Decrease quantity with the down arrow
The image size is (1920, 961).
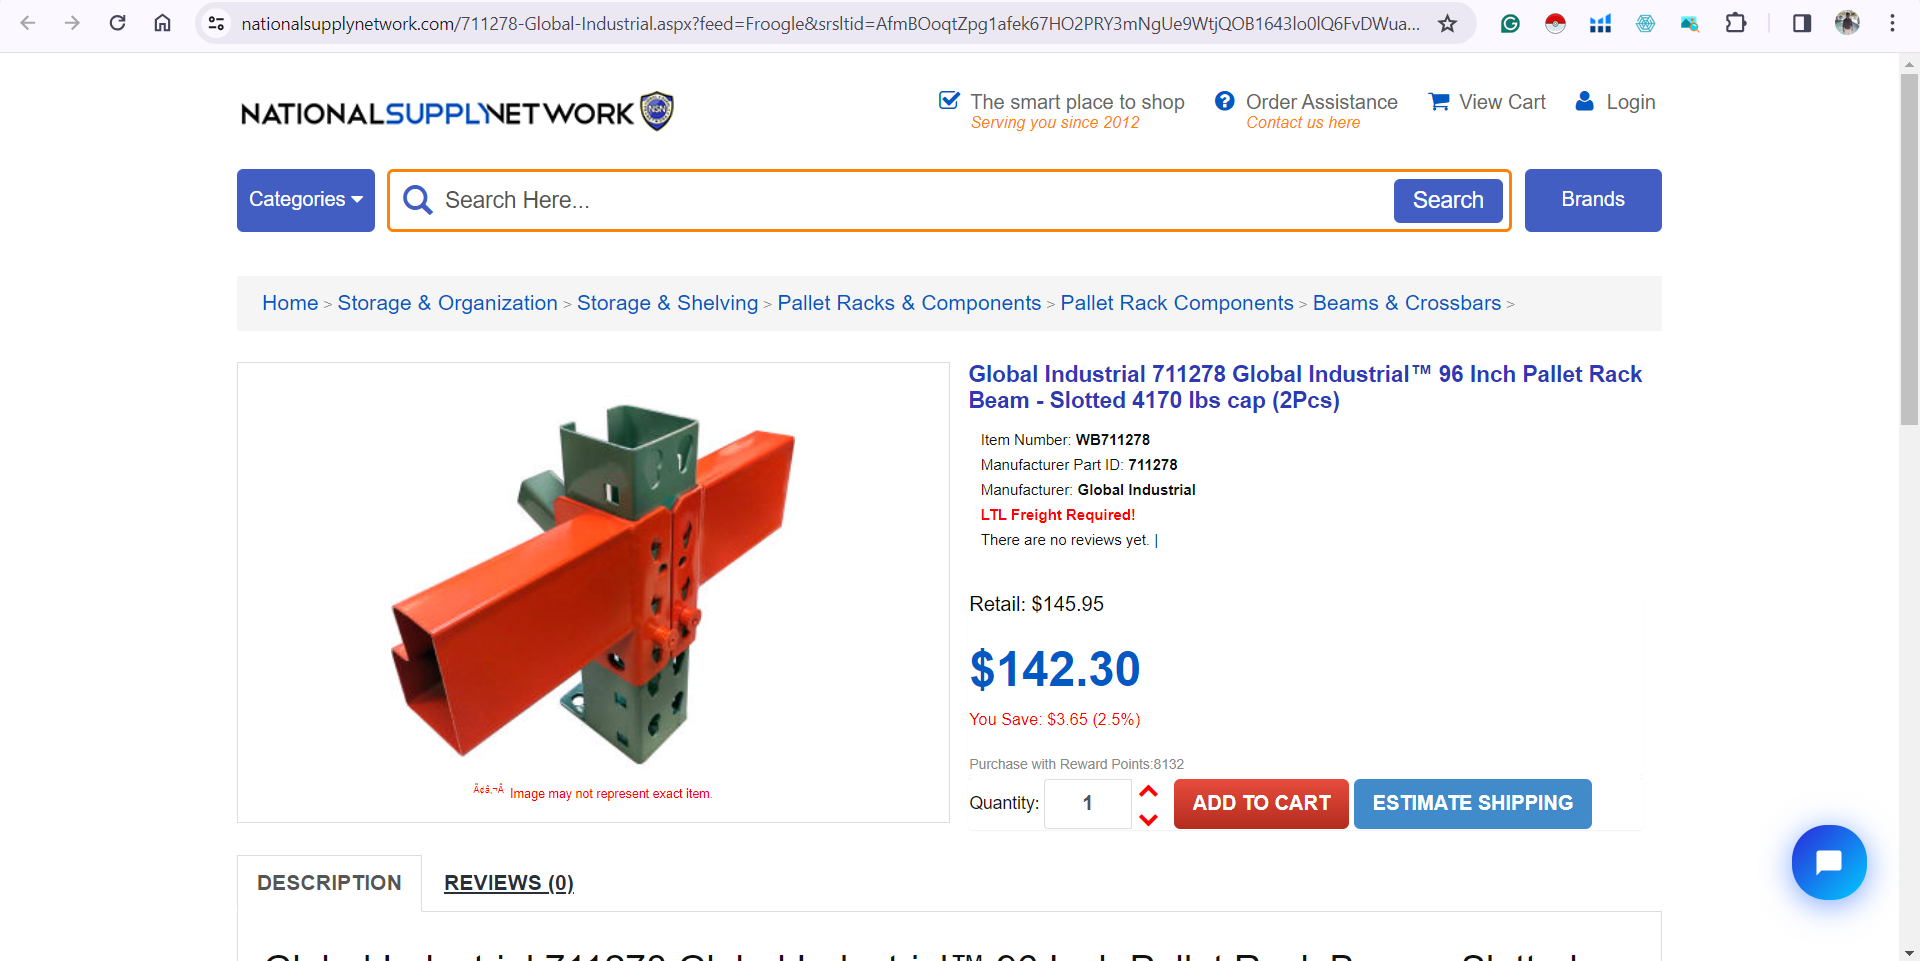pyautogui.click(x=1148, y=819)
